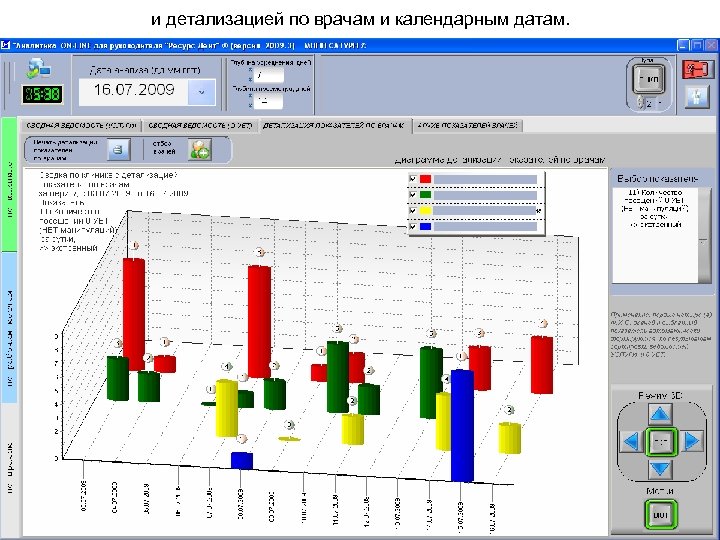
Task: Open the indicators analysis fourth tab
Action: tap(468, 125)
